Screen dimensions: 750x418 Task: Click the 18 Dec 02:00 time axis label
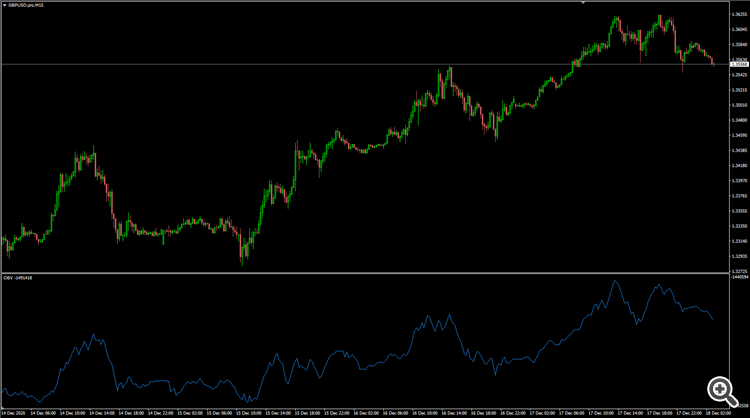point(718,413)
